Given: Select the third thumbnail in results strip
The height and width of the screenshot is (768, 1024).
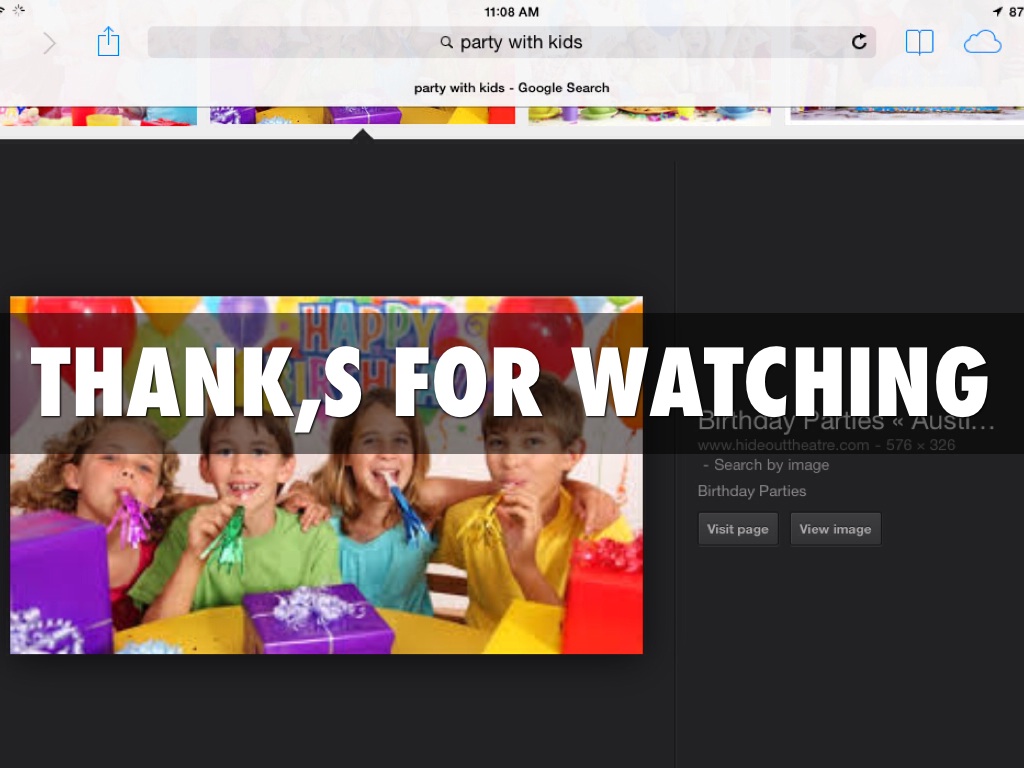Looking at the screenshot, I should tap(649, 115).
